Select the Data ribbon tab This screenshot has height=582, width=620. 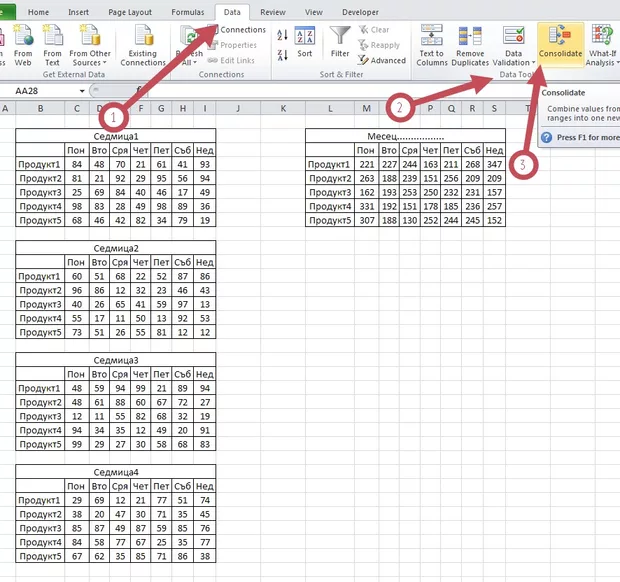(x=232, y=12)
